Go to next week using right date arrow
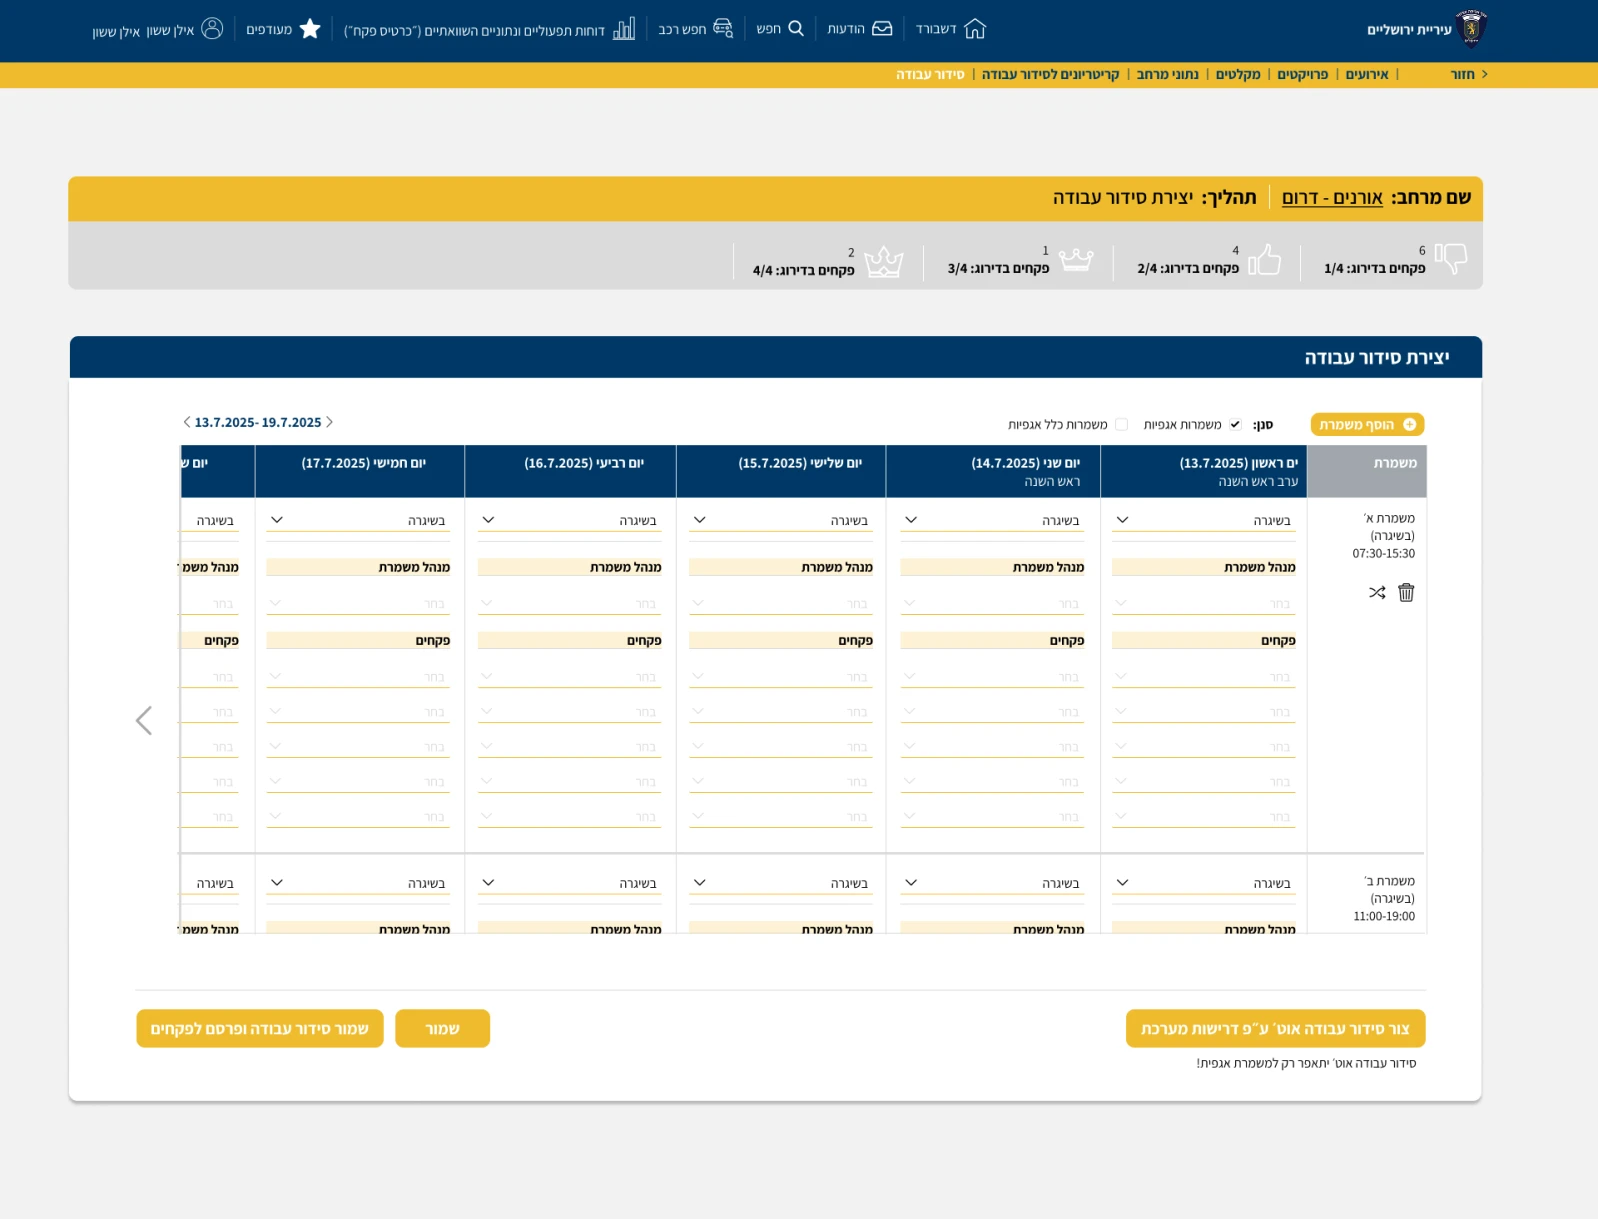 (330, 422)
